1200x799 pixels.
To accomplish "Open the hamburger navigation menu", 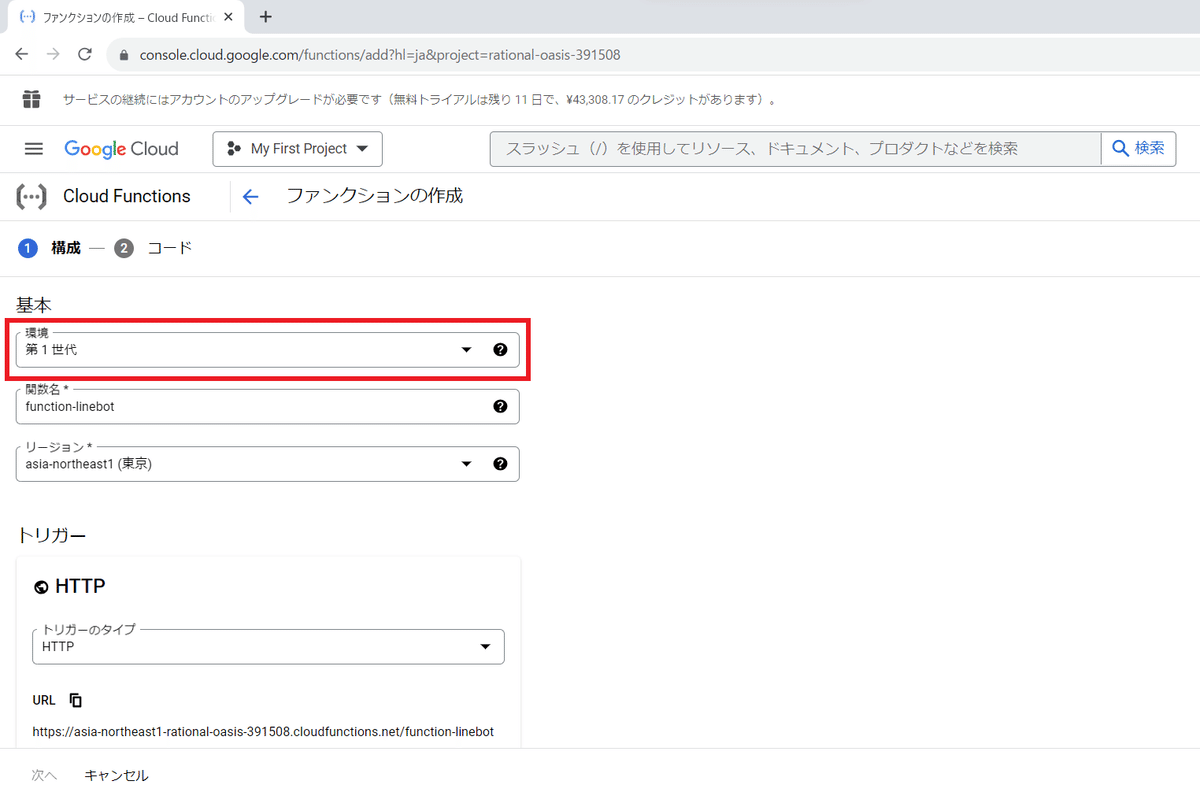I will [x=34, y=149].
